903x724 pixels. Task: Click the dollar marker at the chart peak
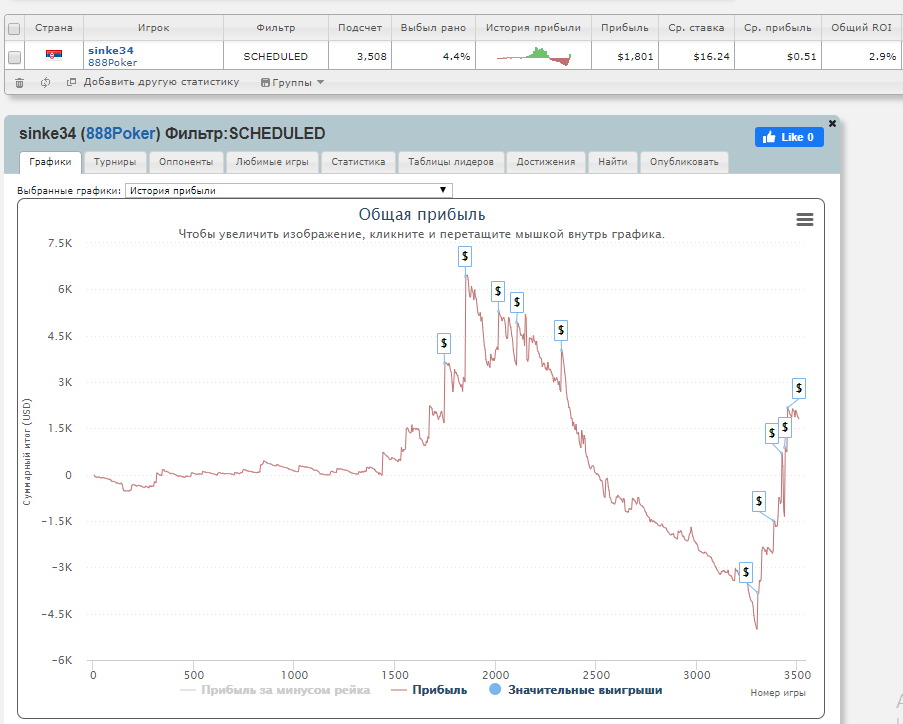(x=465, y=256)
